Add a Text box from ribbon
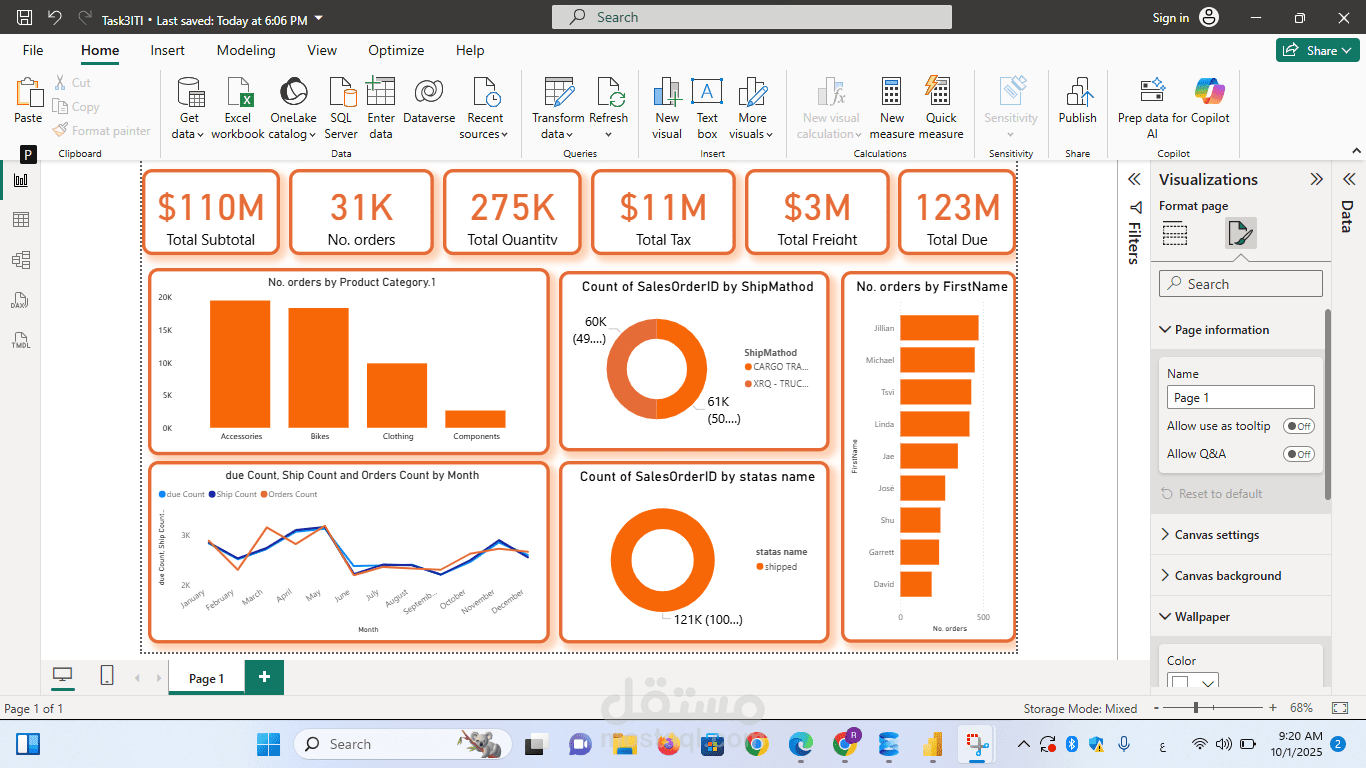The width and height of the screenshot is (1366, 768). click(707, 108)
